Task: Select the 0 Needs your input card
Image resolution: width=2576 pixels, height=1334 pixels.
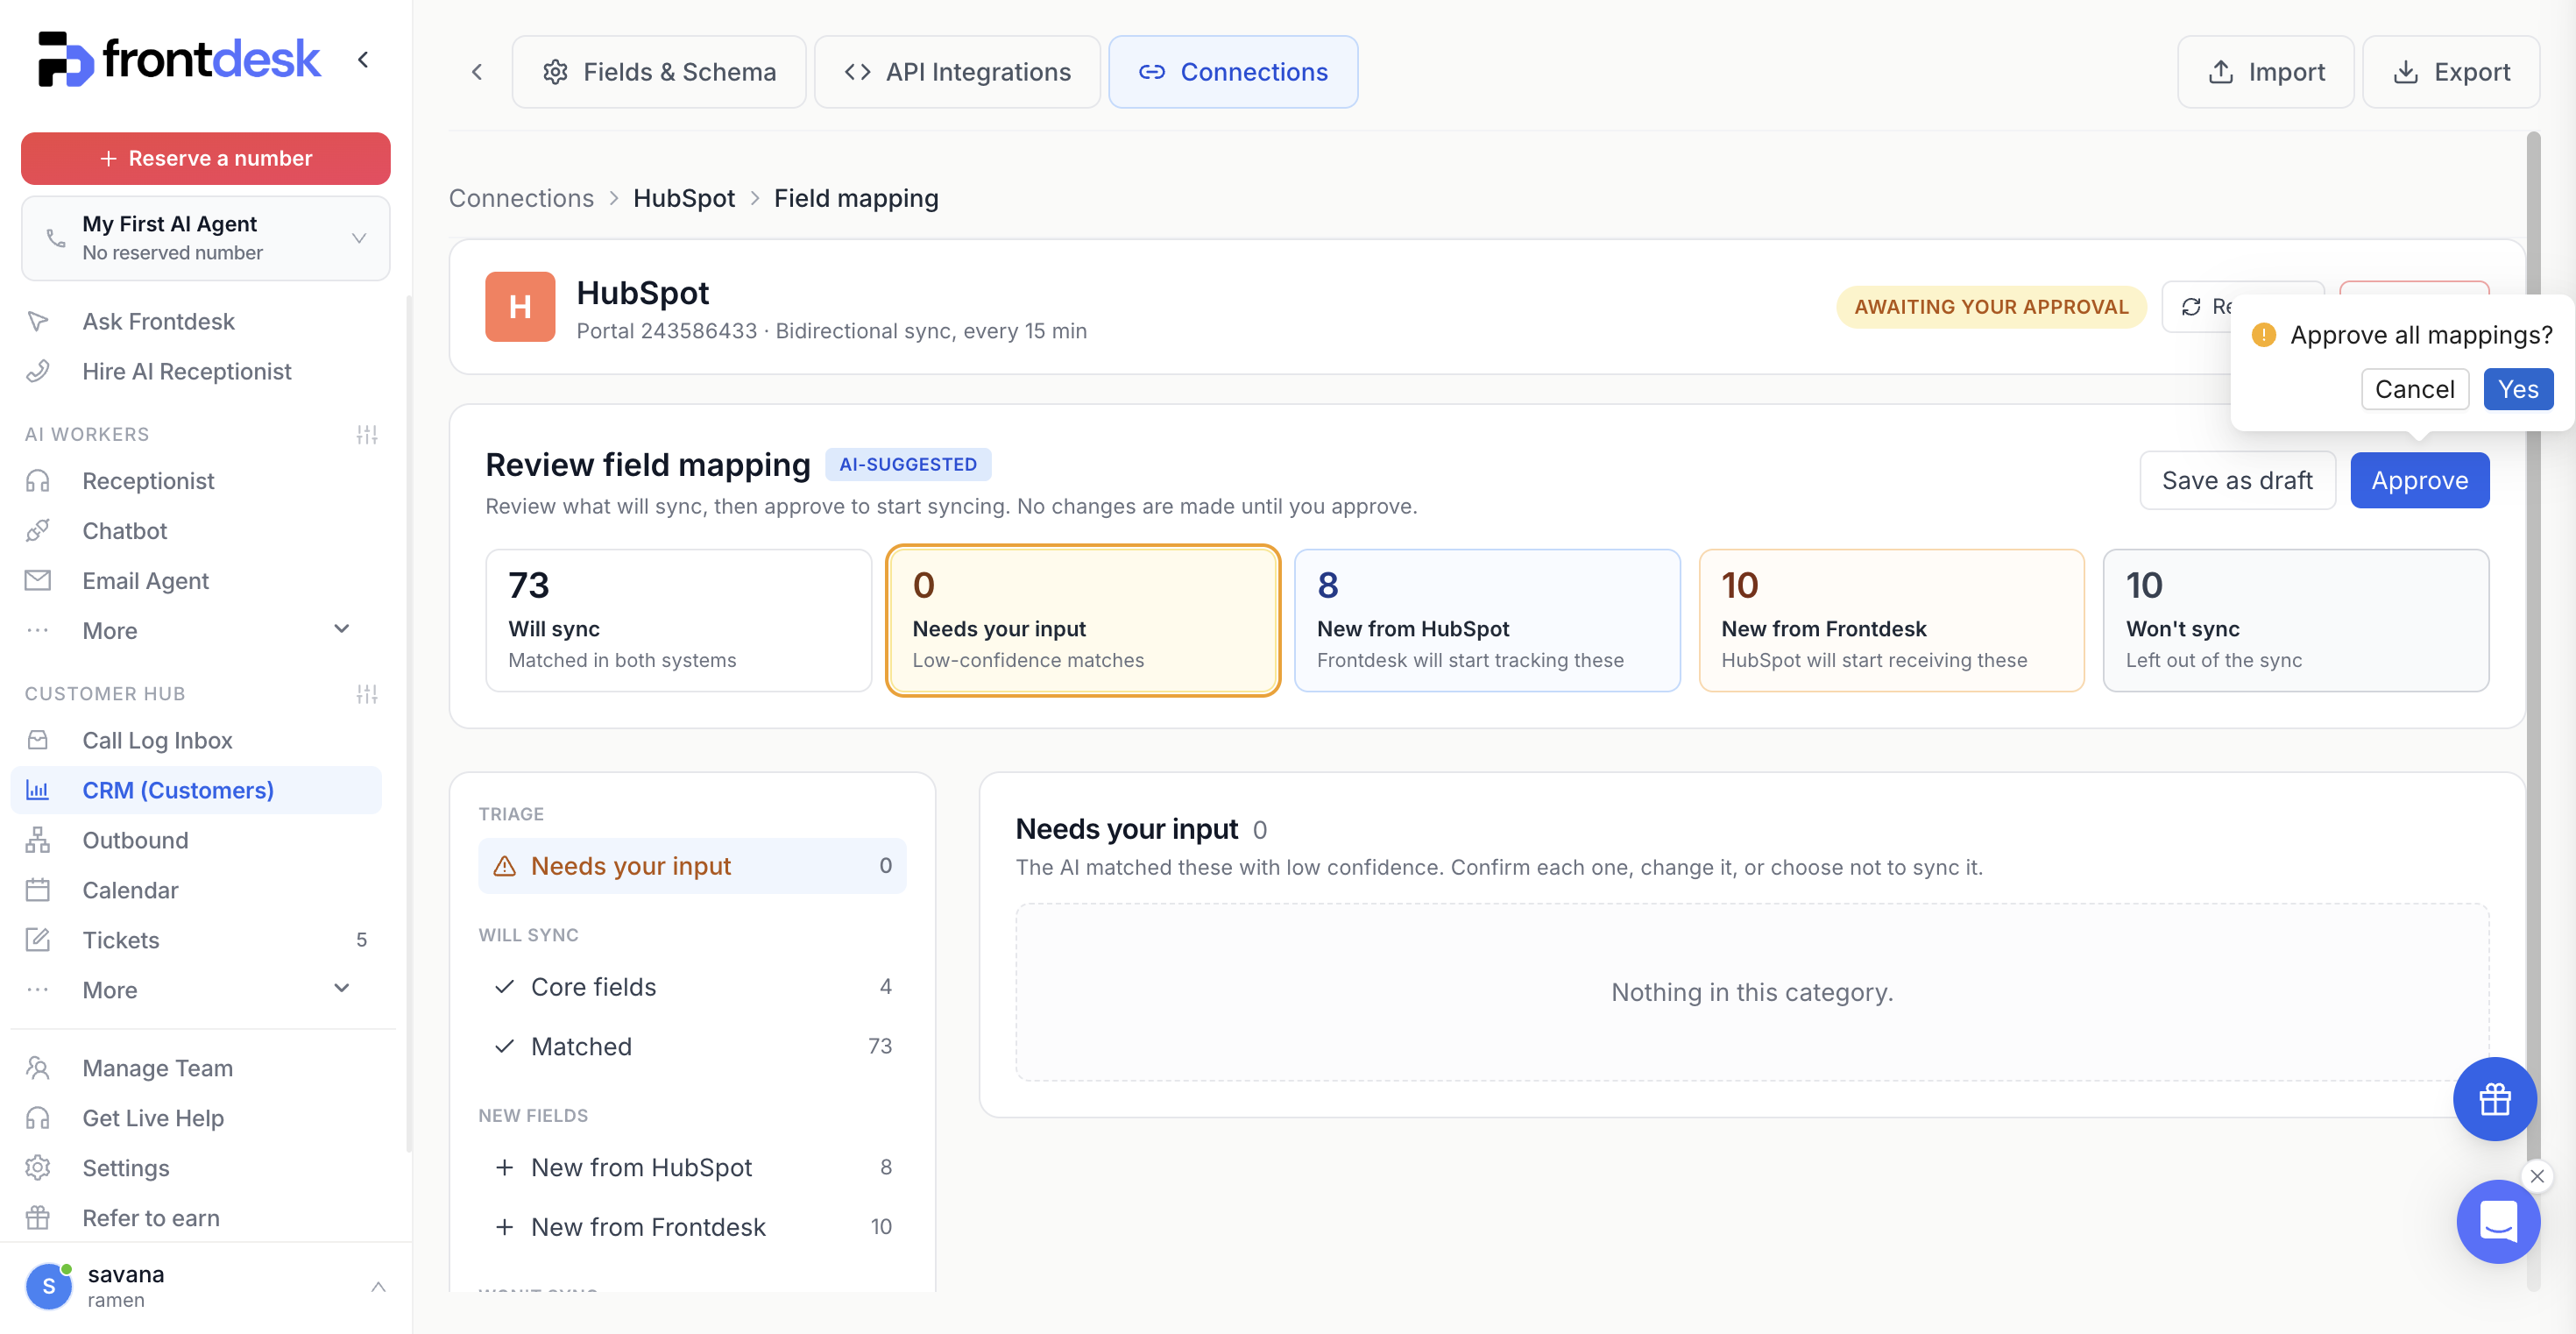Action: tap(1083, 620)
